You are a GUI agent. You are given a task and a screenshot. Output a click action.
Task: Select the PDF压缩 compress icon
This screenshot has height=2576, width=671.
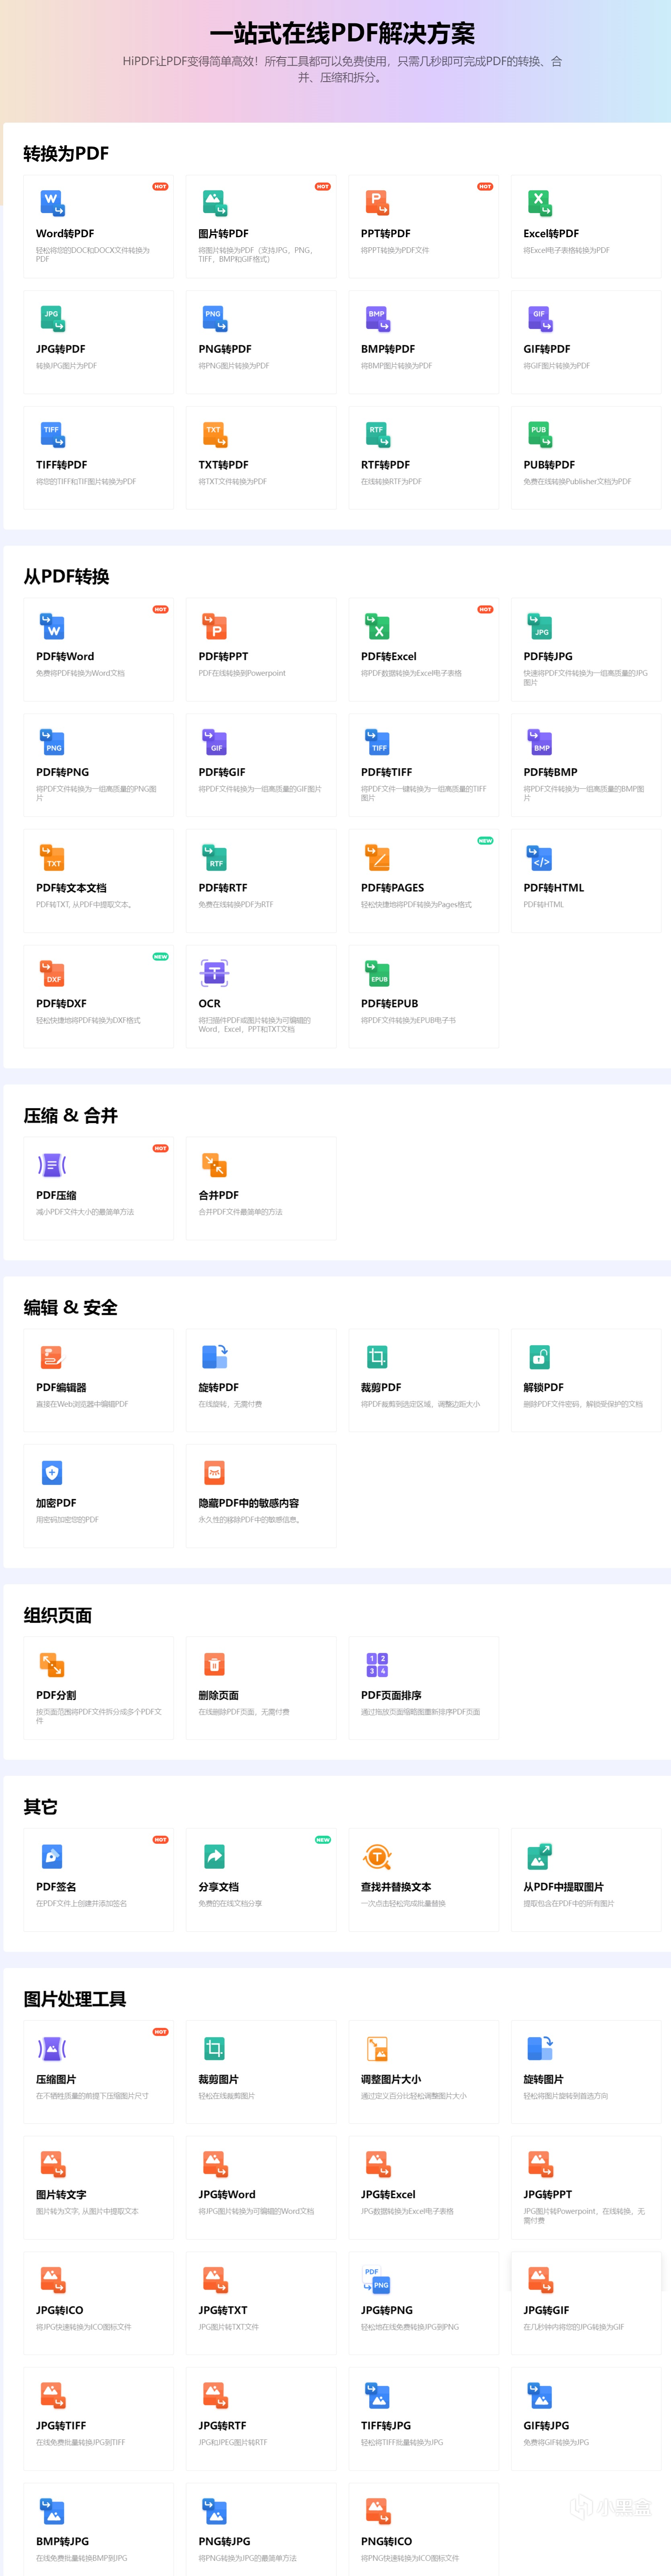52,1165
